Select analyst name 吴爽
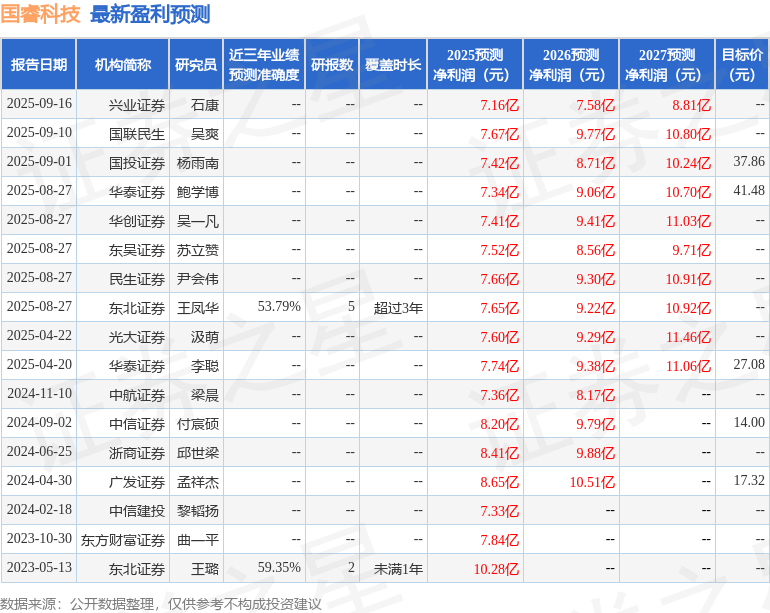 point(205,134)
